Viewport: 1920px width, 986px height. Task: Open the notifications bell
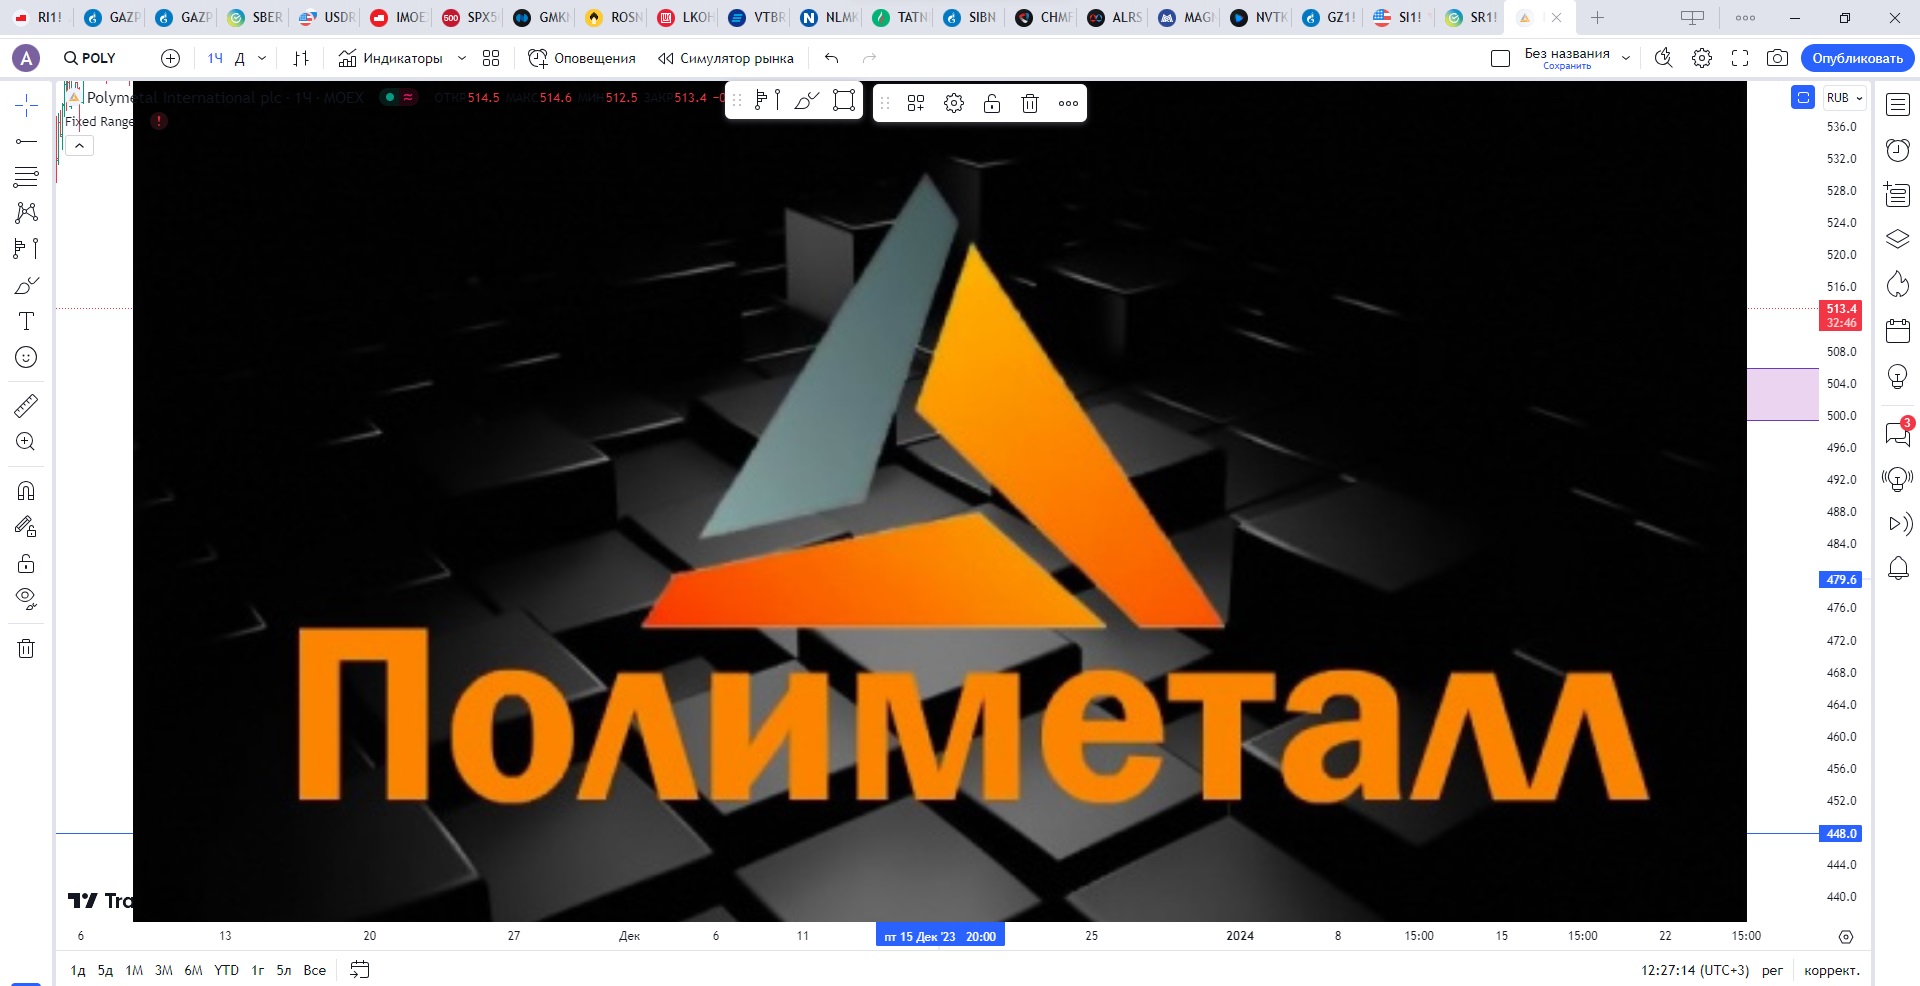[1898, 569]
